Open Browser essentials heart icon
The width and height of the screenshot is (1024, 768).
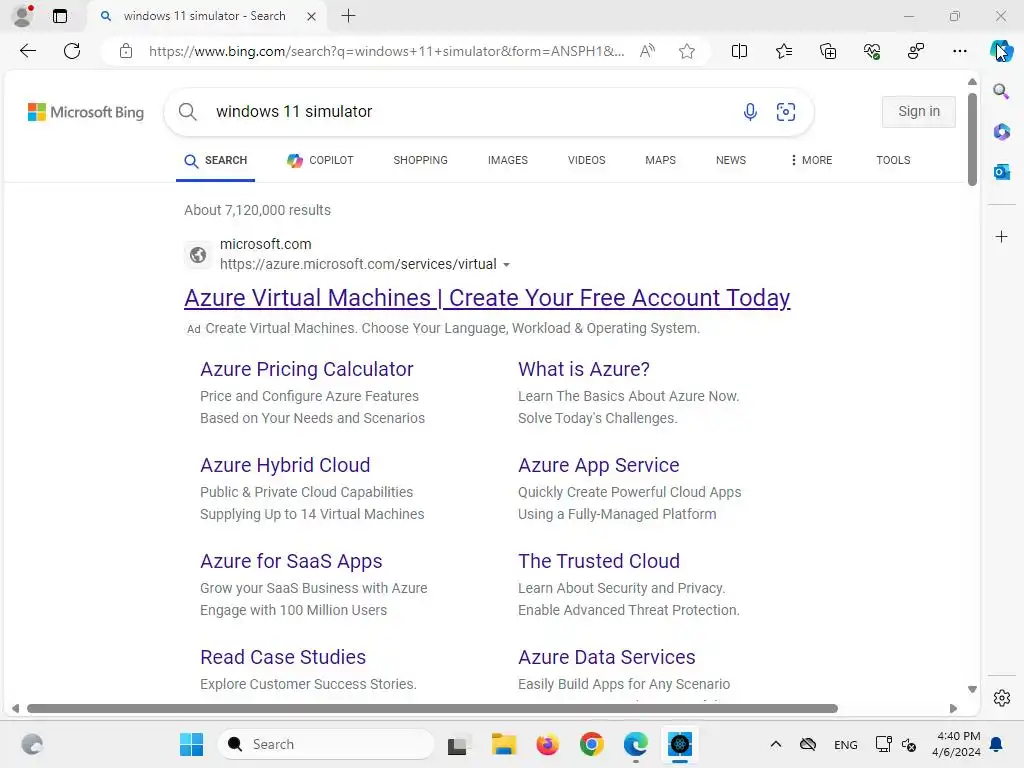[872, 52]
